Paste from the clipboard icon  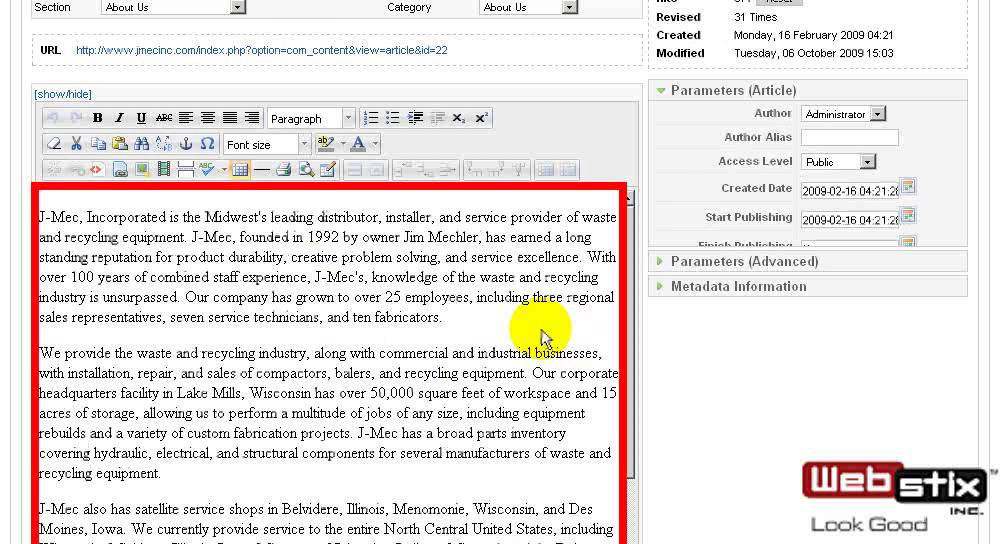[120, 144]
